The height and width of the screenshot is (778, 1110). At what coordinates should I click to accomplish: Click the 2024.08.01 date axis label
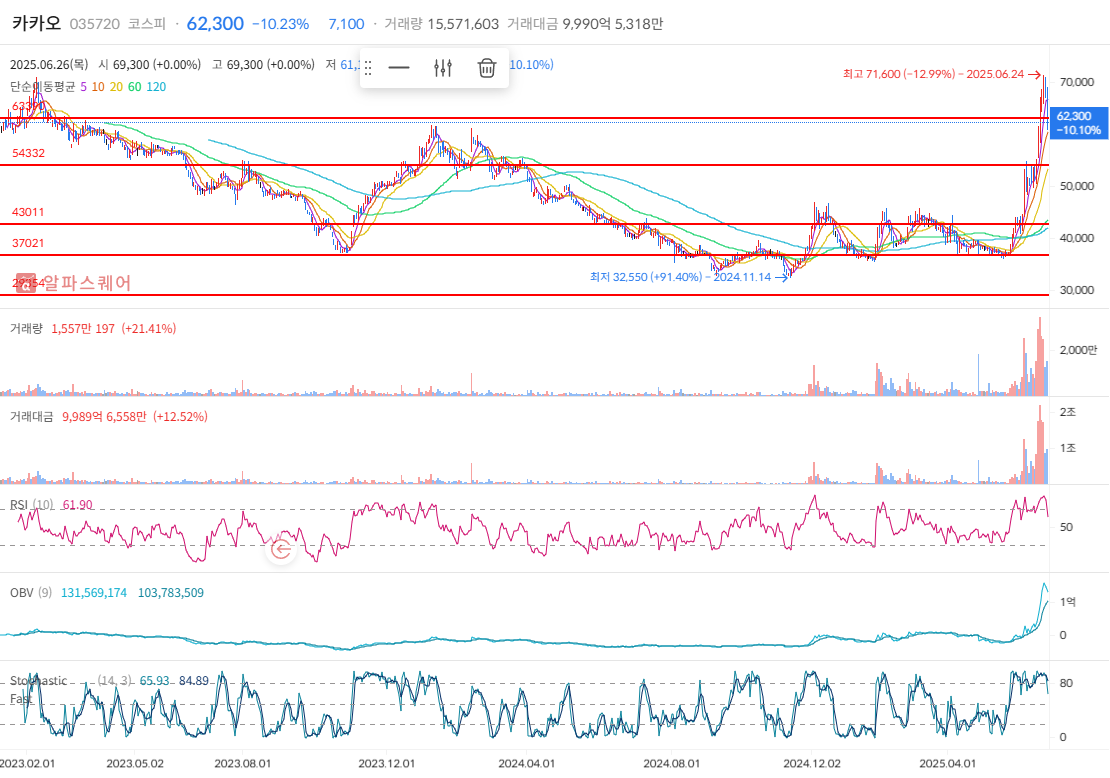(672, 764)
